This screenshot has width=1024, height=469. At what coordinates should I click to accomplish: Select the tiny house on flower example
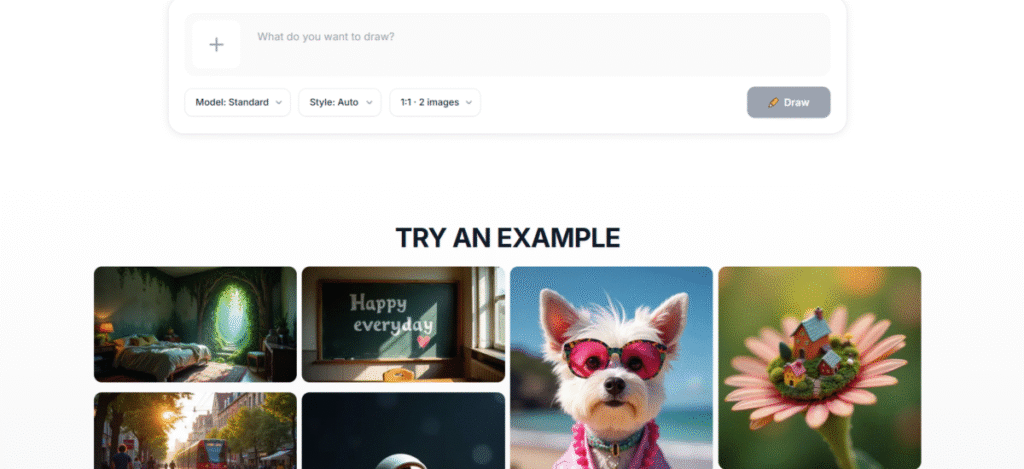(819, 367)
